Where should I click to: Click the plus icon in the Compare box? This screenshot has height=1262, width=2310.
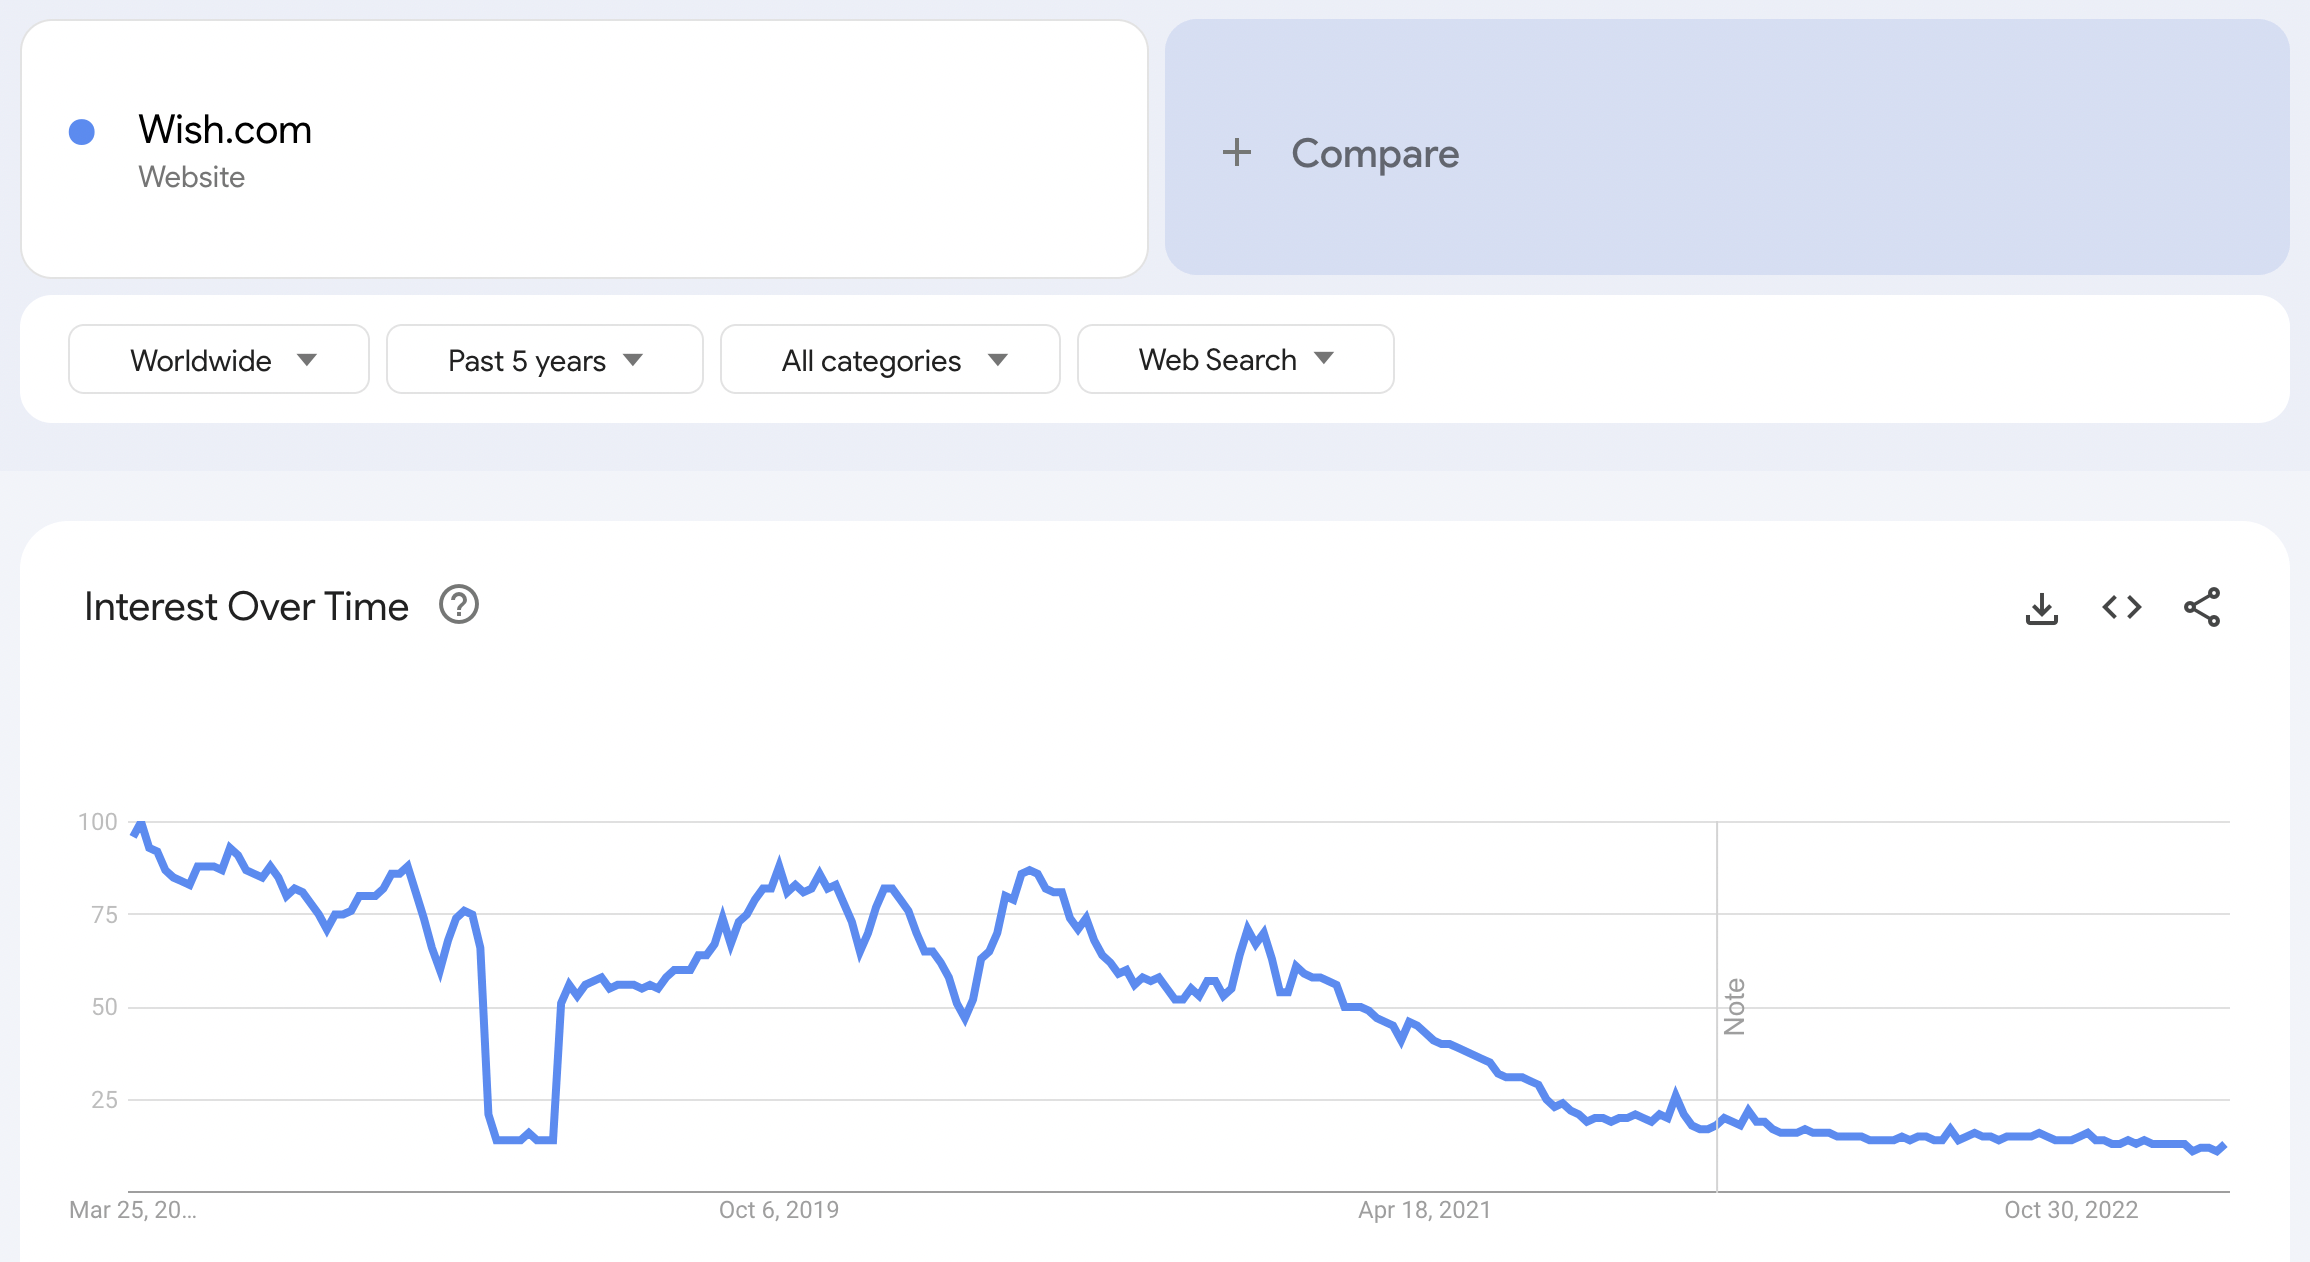[1237, 153]
